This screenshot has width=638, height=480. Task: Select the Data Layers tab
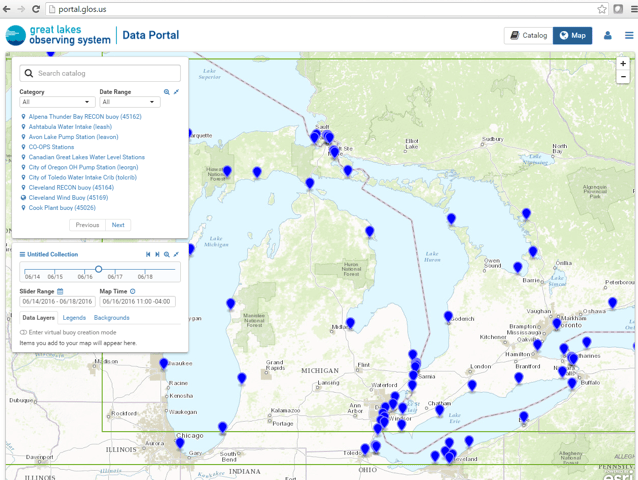(38, 318)
